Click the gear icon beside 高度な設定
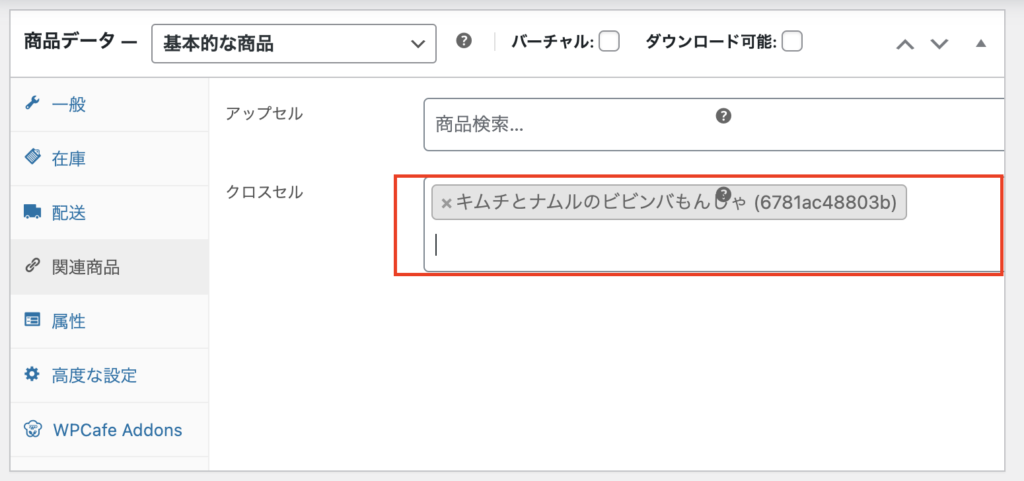The width and height of the screenshot is (1024, 481). pos(32,376)
